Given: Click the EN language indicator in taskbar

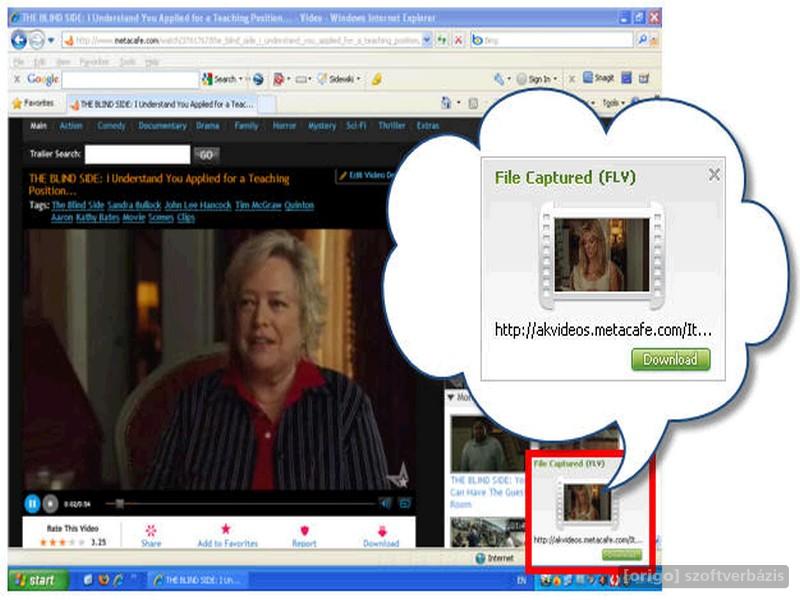Looking at the screenshot, I should (x=521, y=580).
